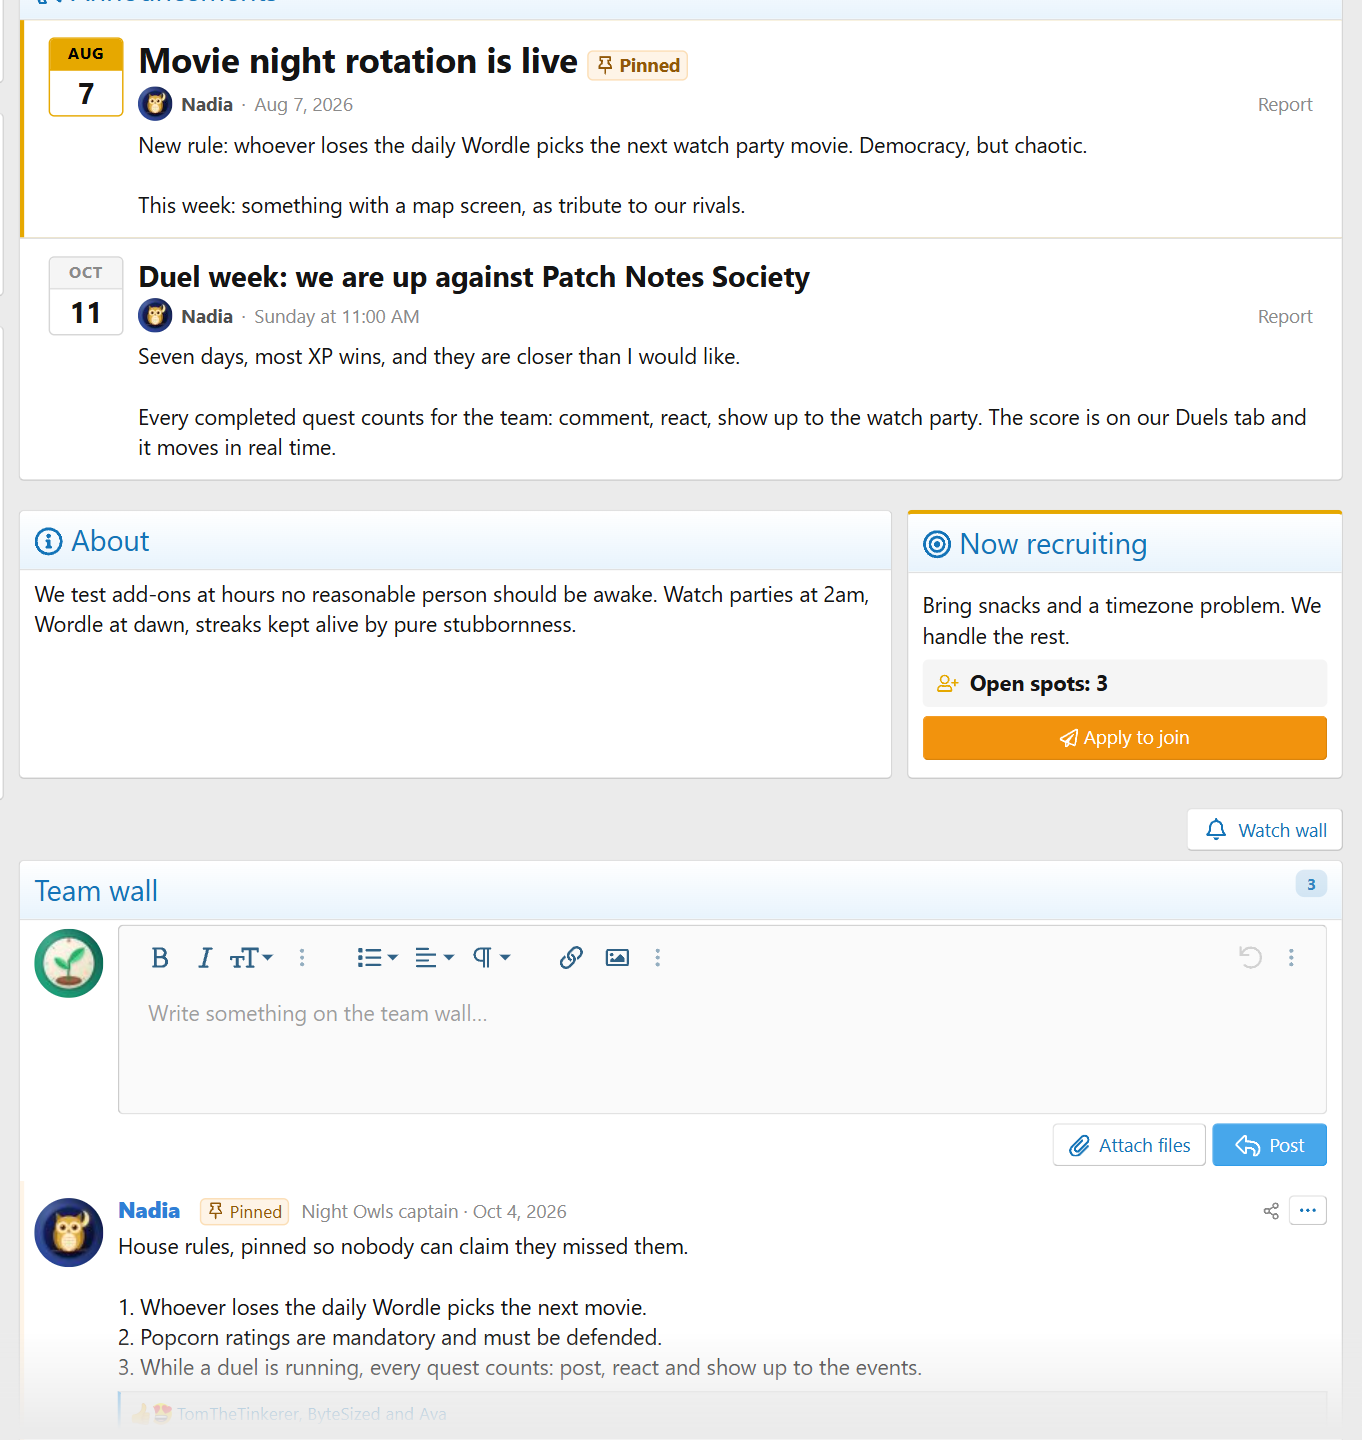Open the text alignment dropdown

coord(434,958)
